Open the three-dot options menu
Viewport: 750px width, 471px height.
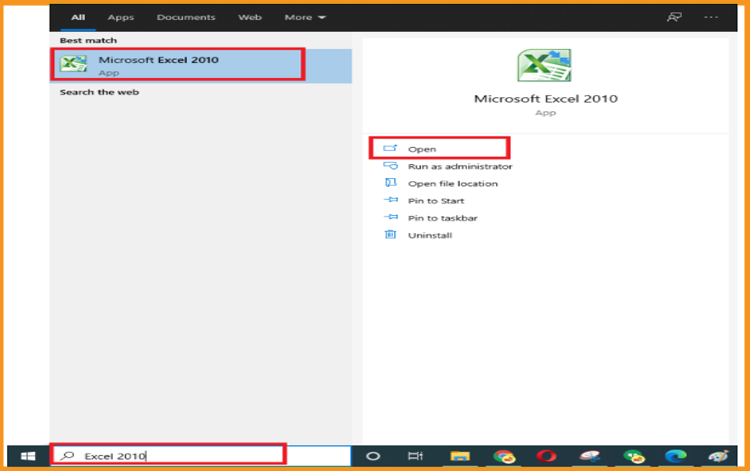(x=711, y=17)
